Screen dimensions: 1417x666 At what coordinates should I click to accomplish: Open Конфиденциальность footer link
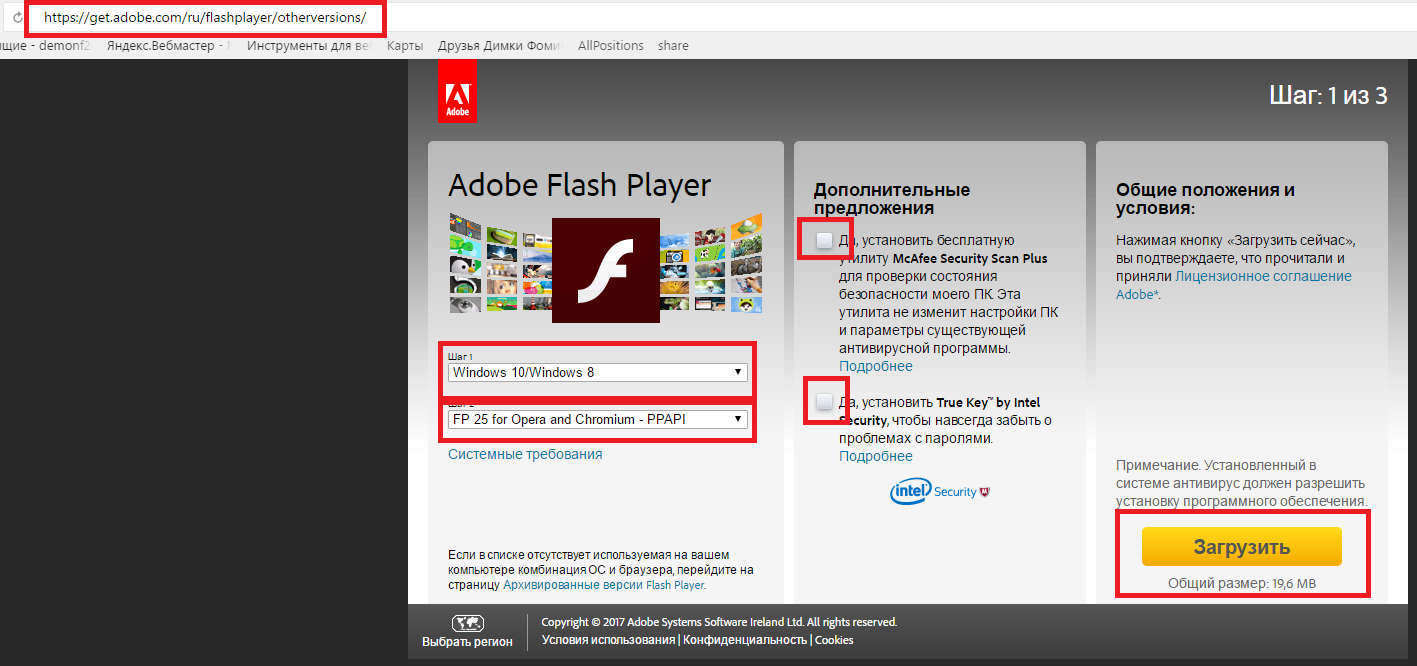coord(745,640)
